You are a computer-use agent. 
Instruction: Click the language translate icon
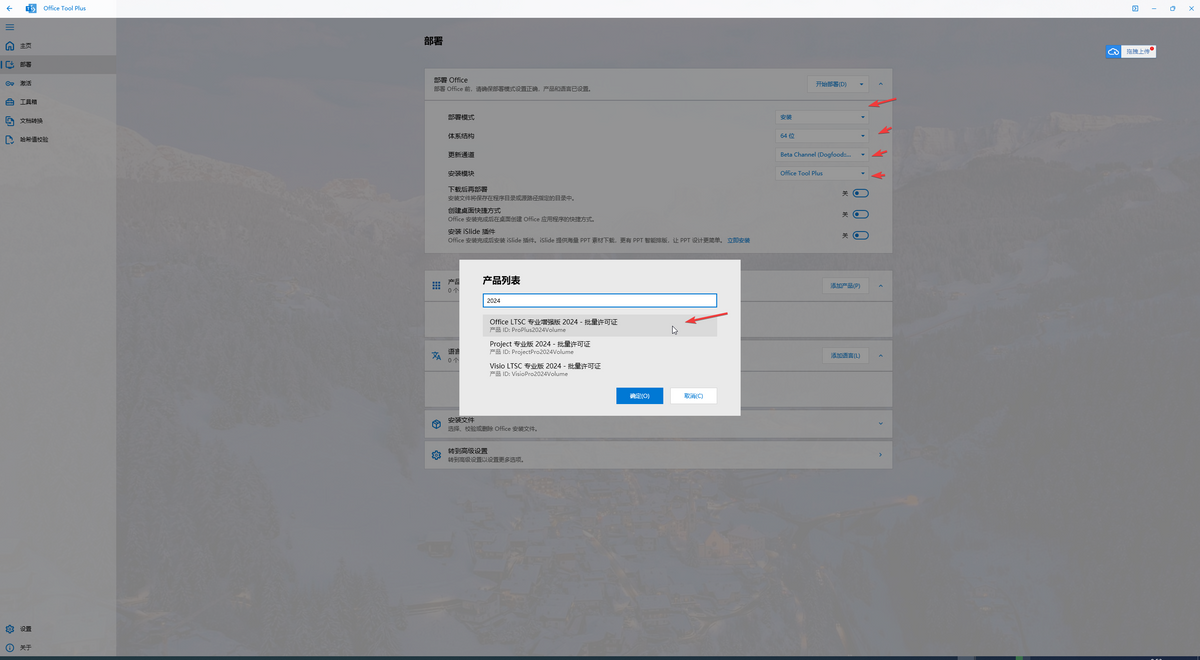[436, 355]
